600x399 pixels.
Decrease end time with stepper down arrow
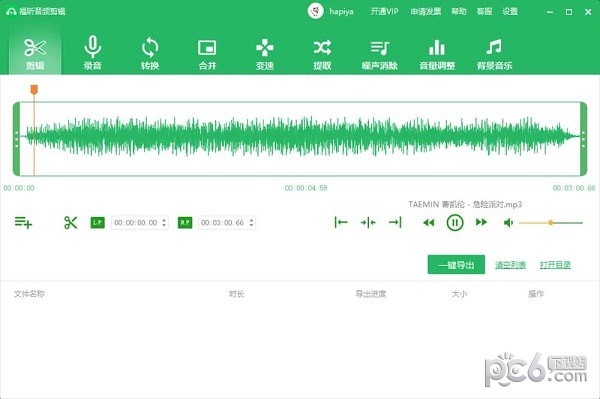point(251,225)
